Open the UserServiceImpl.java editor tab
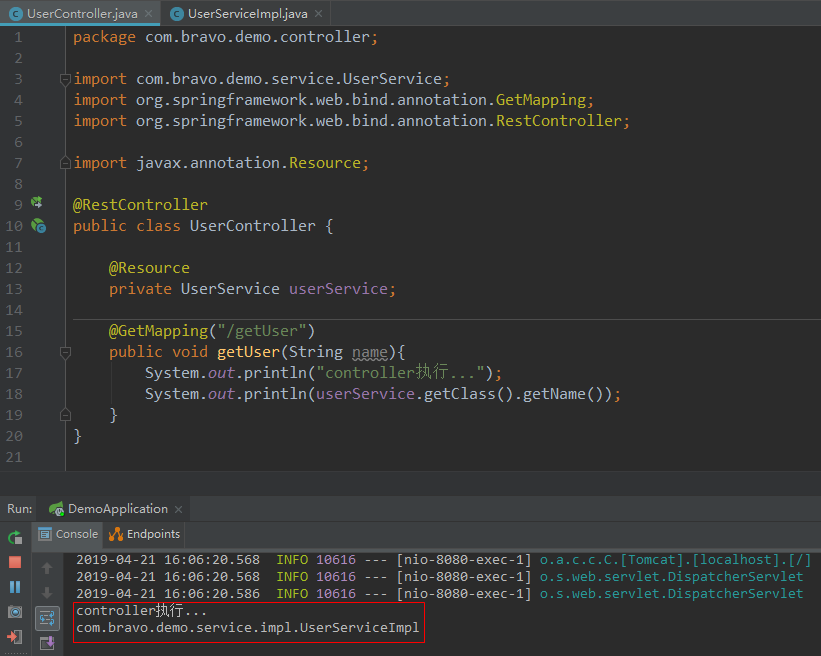The image size is (821, 656). coord(247,13)
